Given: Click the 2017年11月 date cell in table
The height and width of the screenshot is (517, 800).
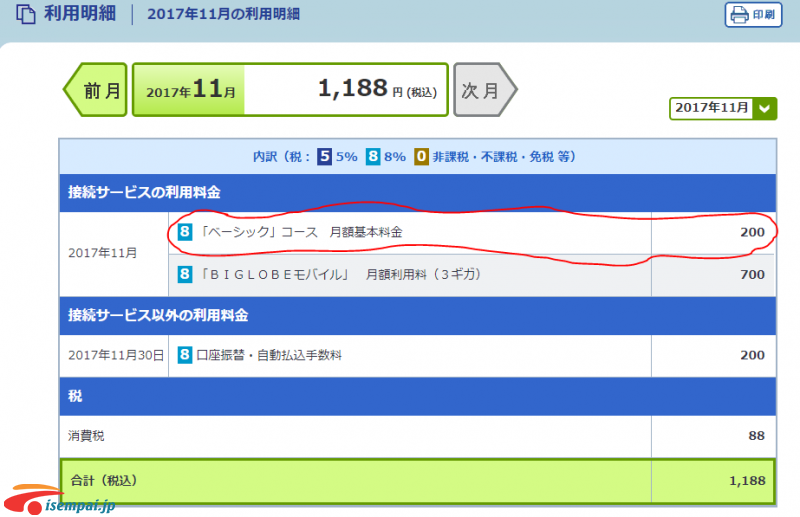Looking at the screenshot, I should 114,253.
